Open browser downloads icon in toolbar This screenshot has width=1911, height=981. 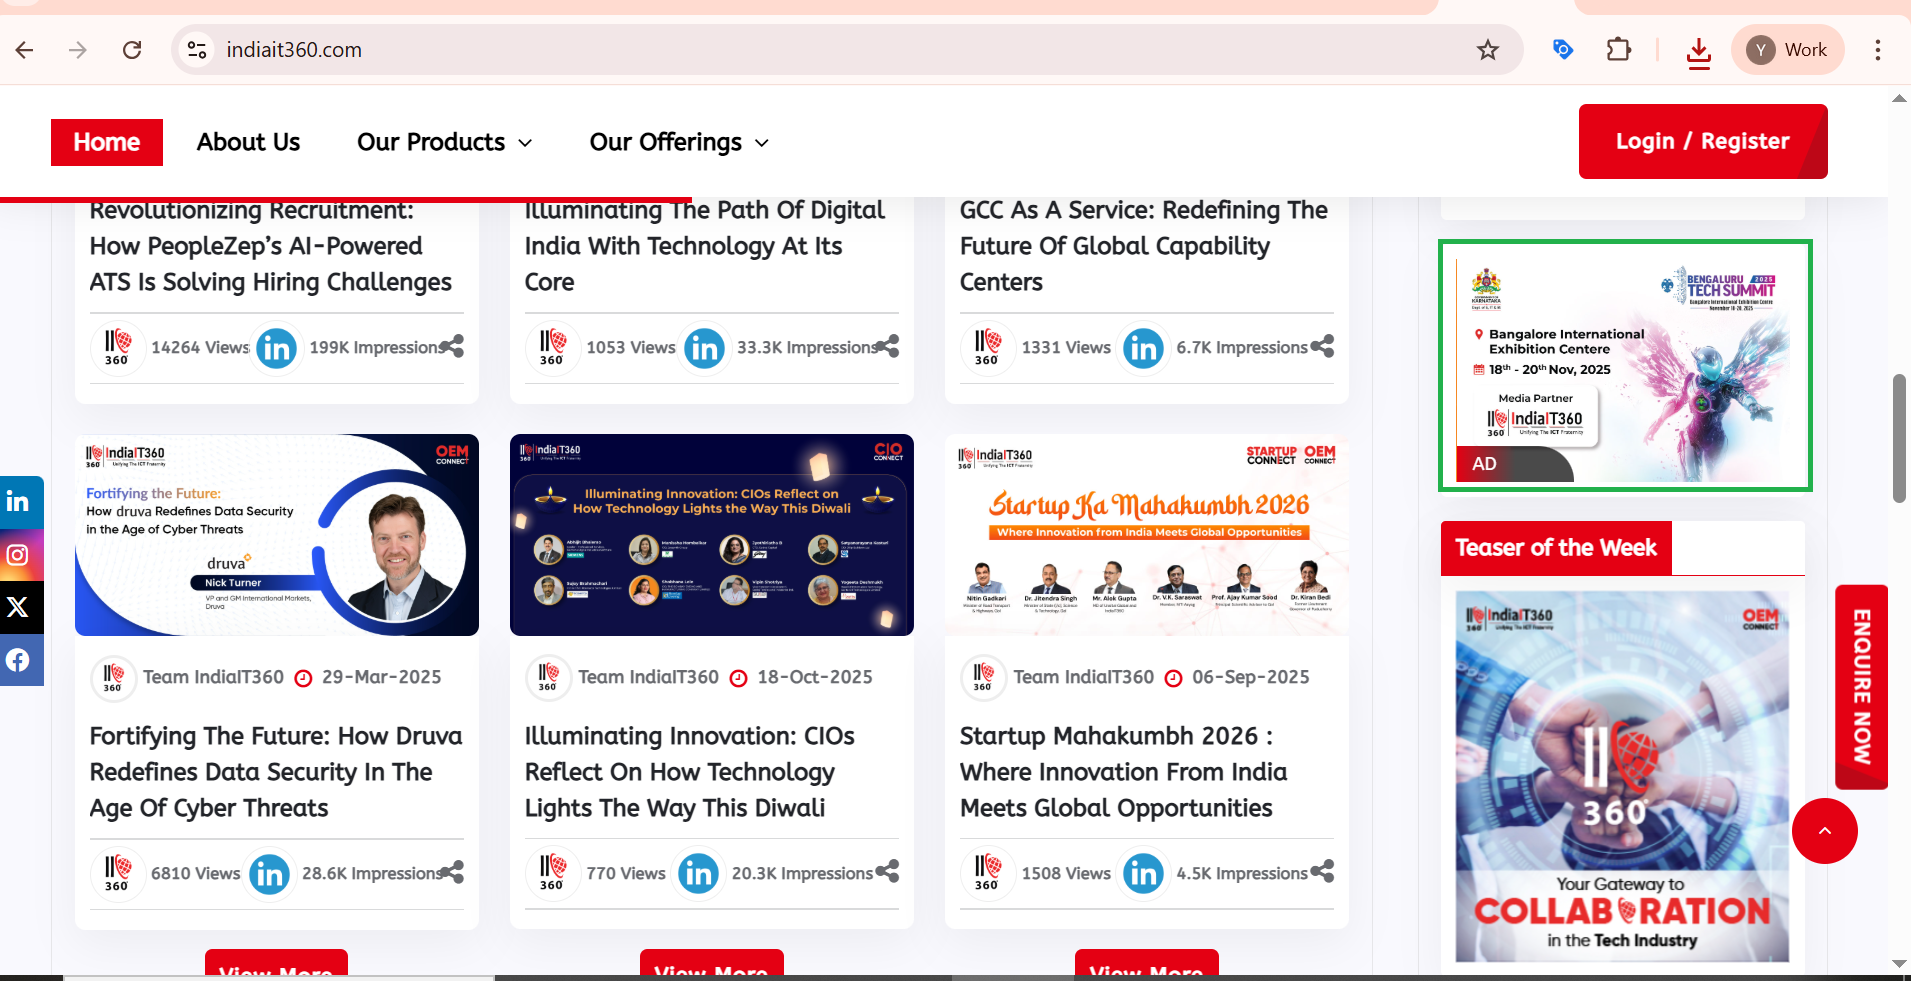pos(1698,51)
